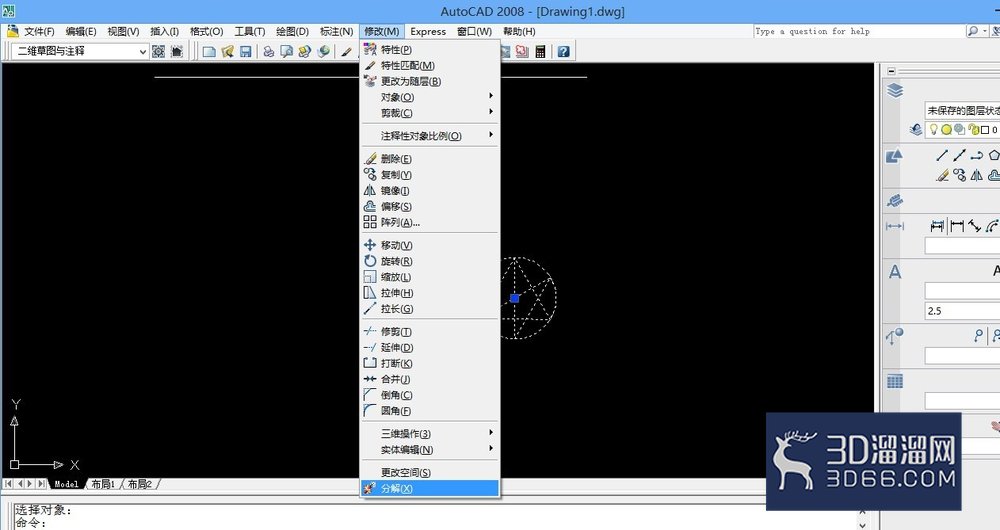Click the Break (打断) command icon
This screenshot has height=530, width=1000.
tap(370, 364)
